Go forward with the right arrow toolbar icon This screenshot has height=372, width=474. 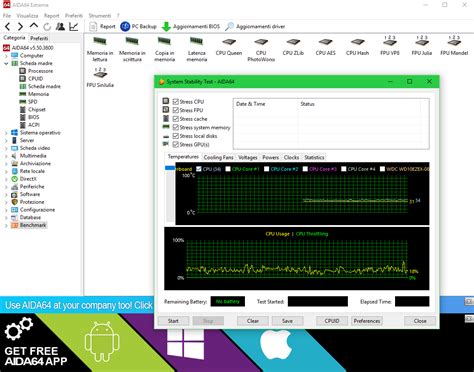(x=20, y=26)
